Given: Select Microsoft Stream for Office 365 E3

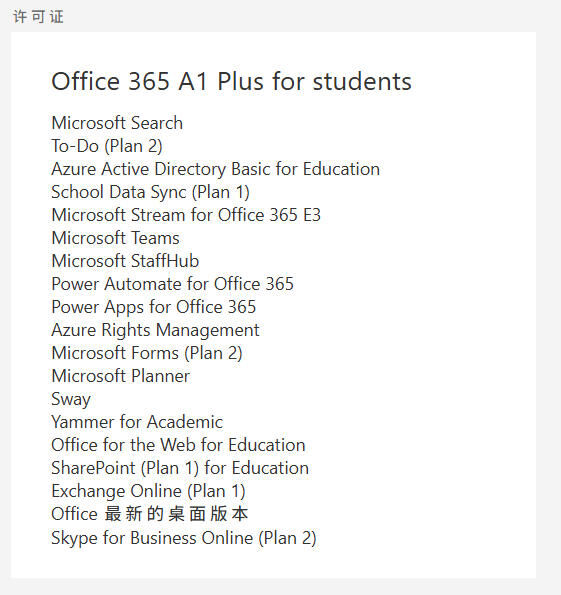Looking at the screenshot, I should click(186, 215).
